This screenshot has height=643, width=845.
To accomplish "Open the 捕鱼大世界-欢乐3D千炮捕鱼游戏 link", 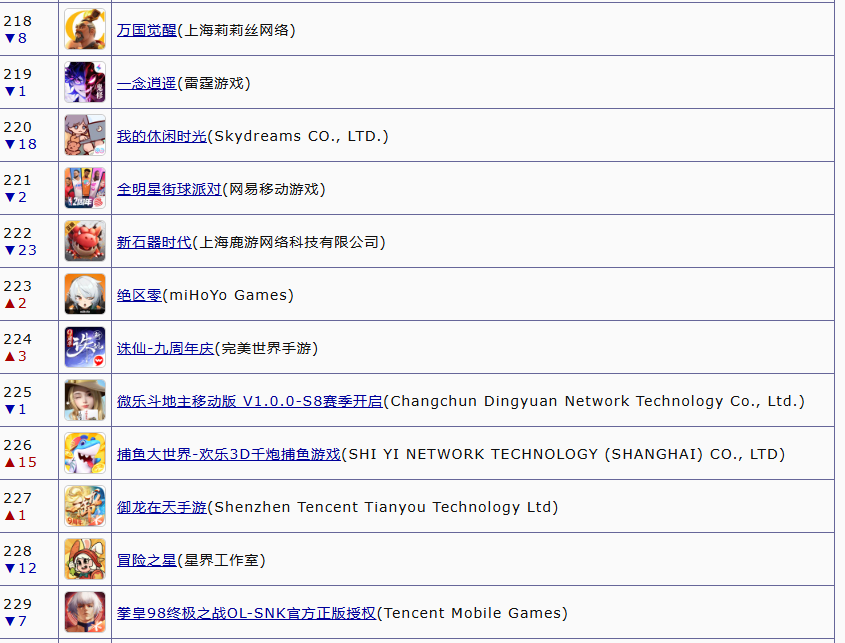I will (229, 454).
